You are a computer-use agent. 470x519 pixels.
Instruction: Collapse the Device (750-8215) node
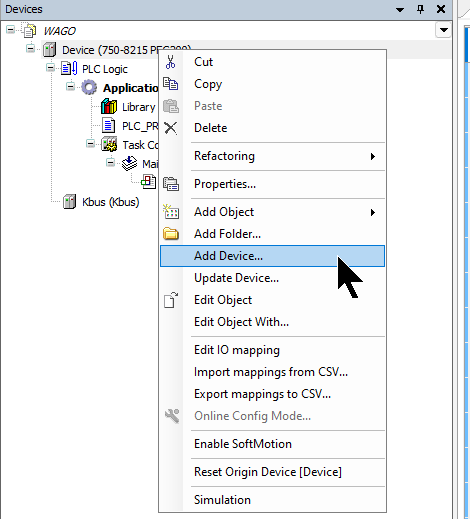point(31,49)
